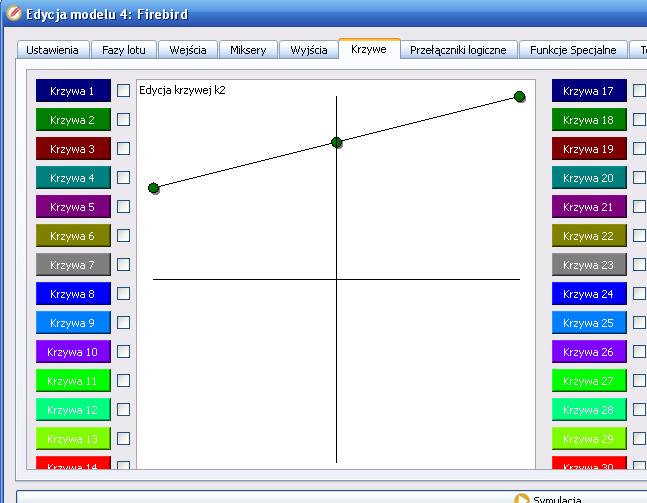Click the title bar application icon
The height and width of the screenshot is (503, 647).
[x=14, y=13]
